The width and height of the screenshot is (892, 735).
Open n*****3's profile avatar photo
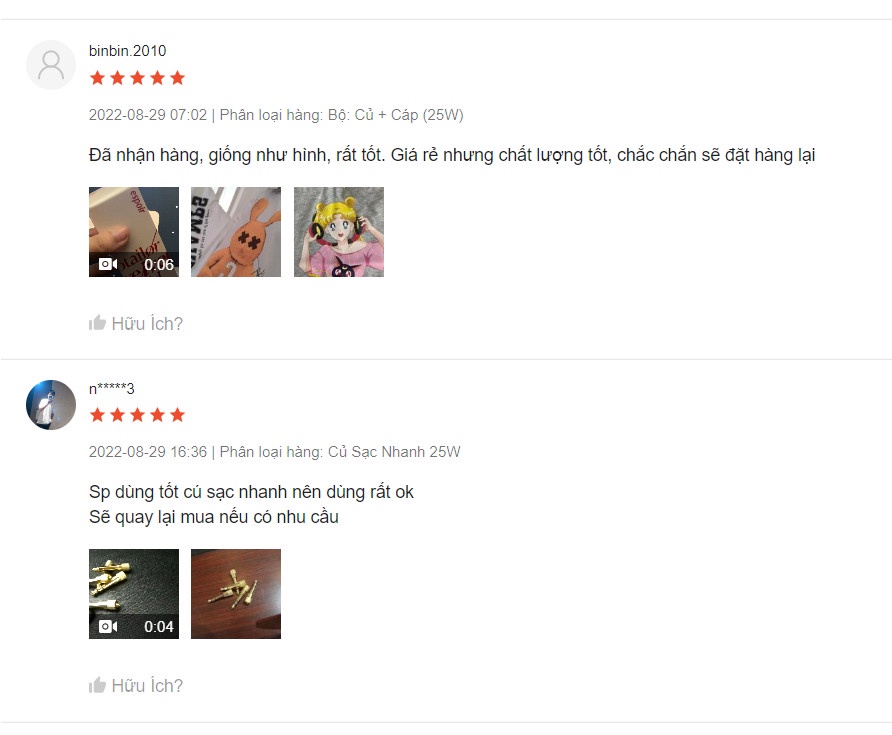coord(51,404)
